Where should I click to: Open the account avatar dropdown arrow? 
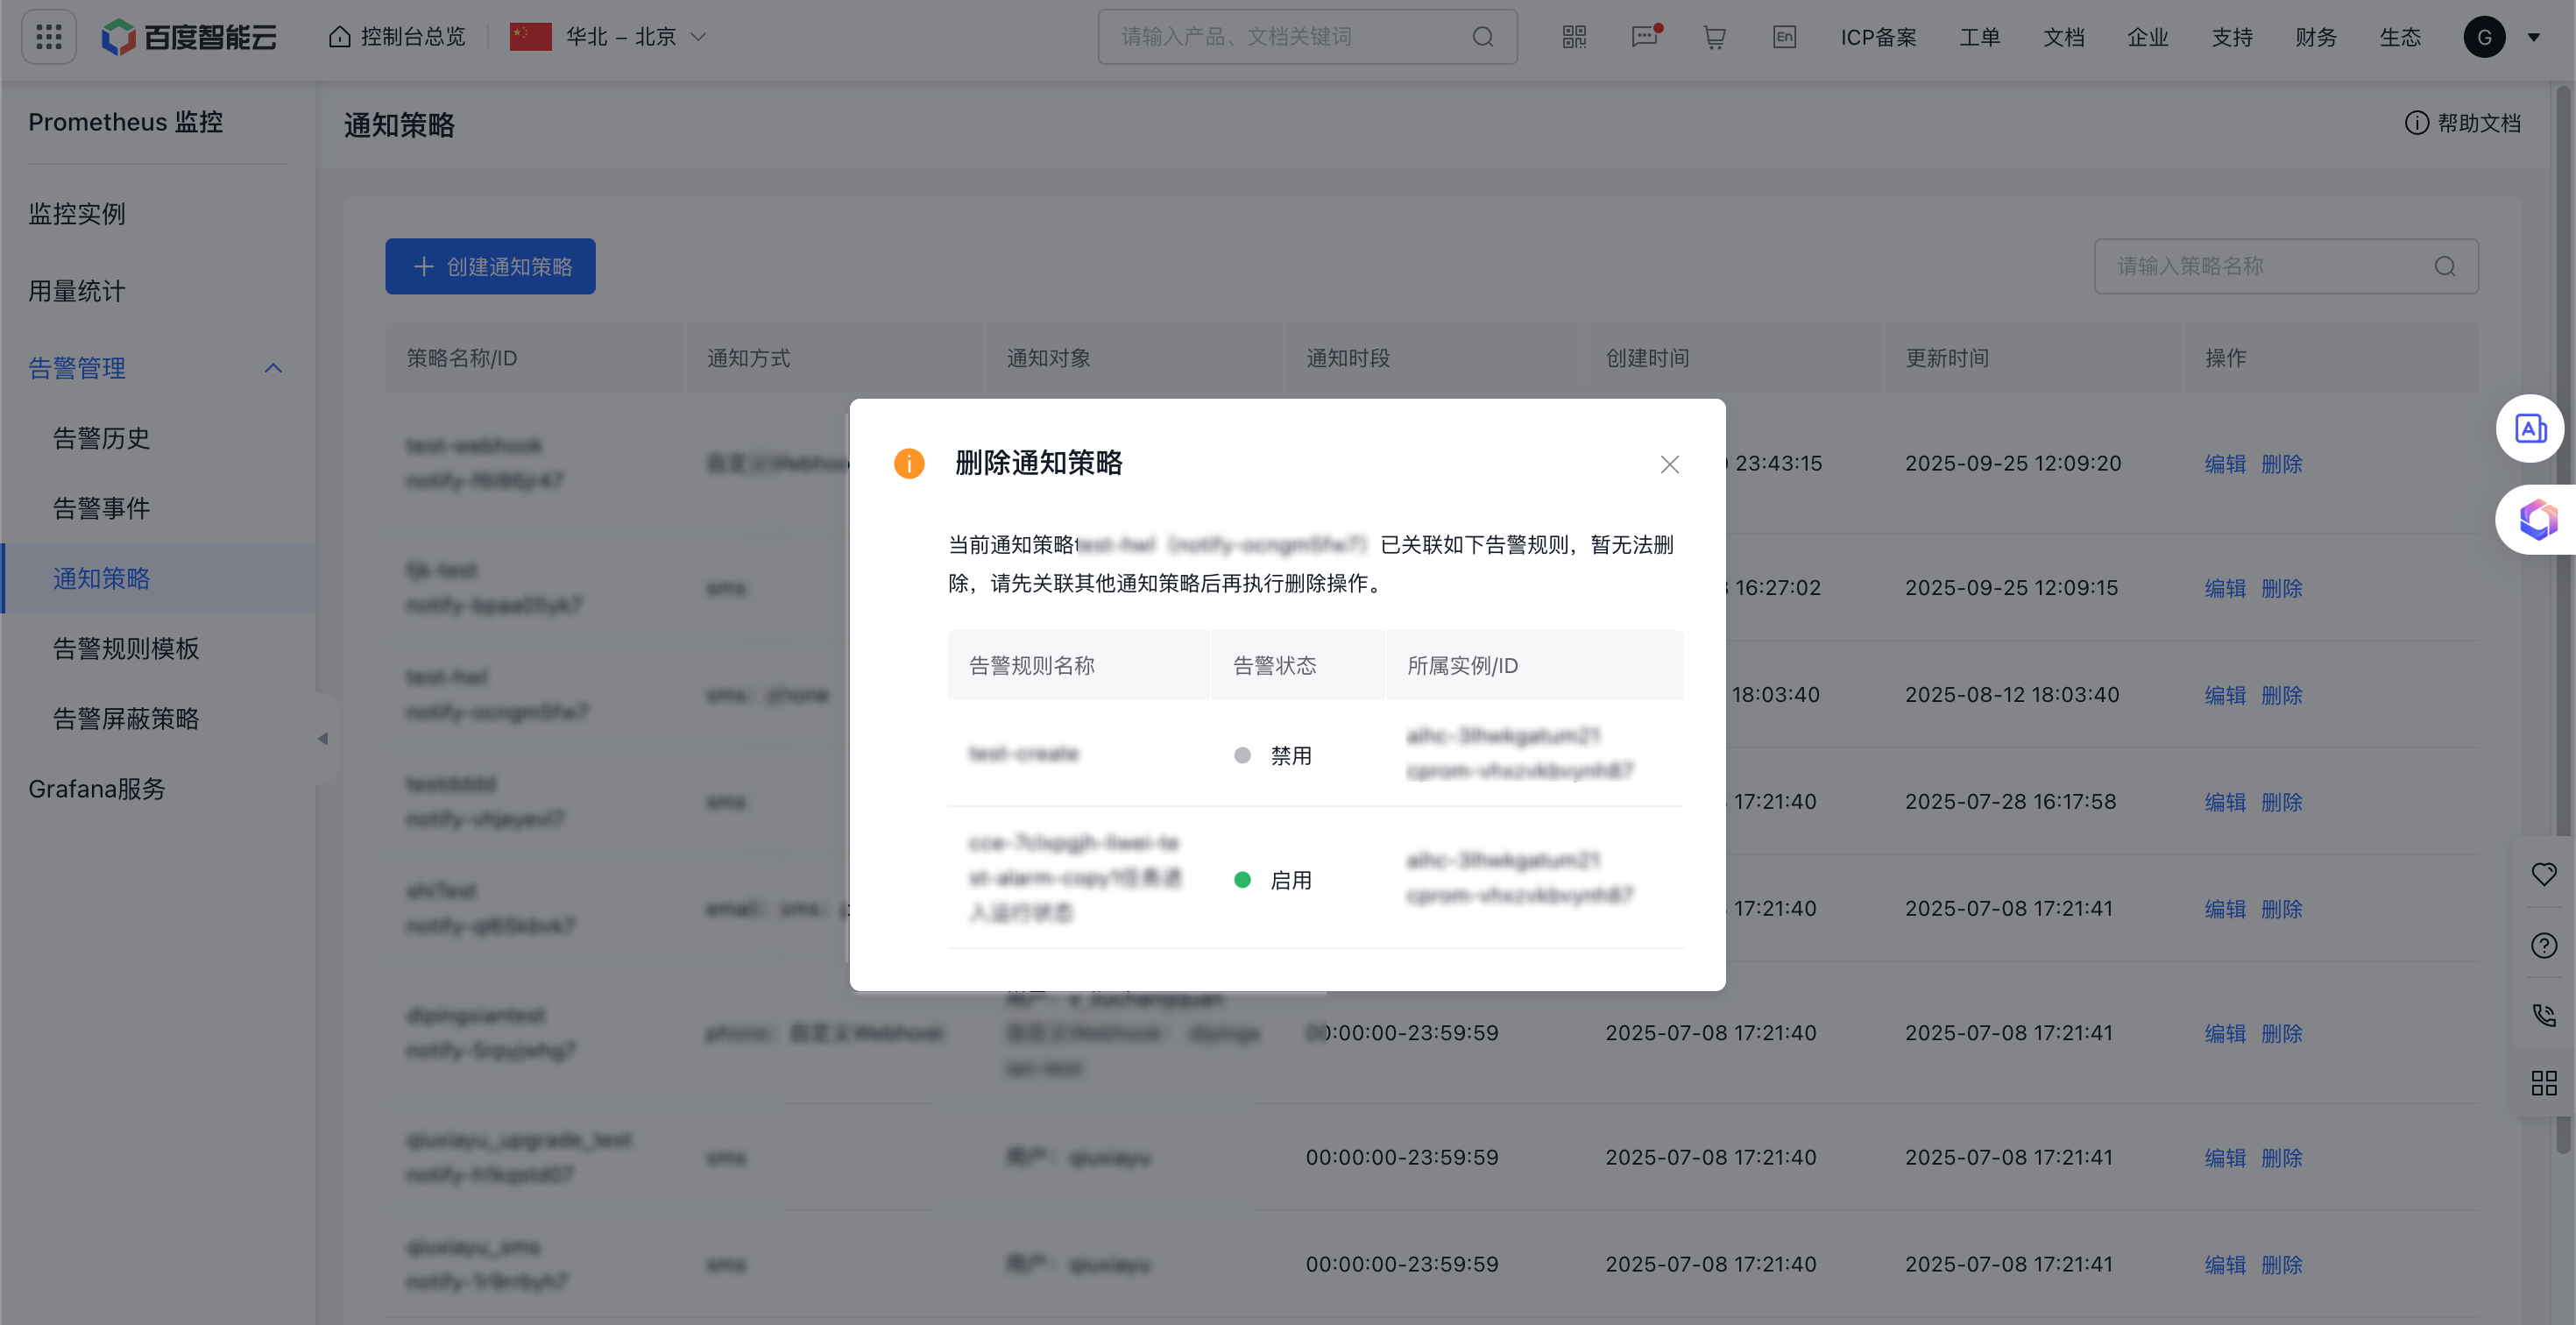tap(2534, 37)
